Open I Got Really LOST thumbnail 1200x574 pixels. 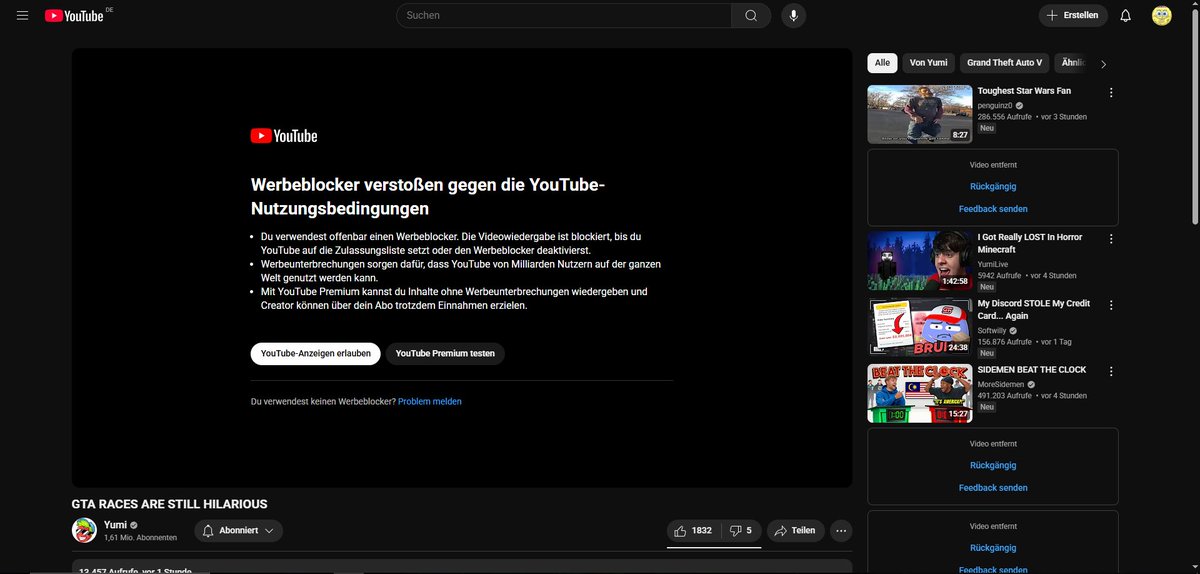[x=920, y=261]
